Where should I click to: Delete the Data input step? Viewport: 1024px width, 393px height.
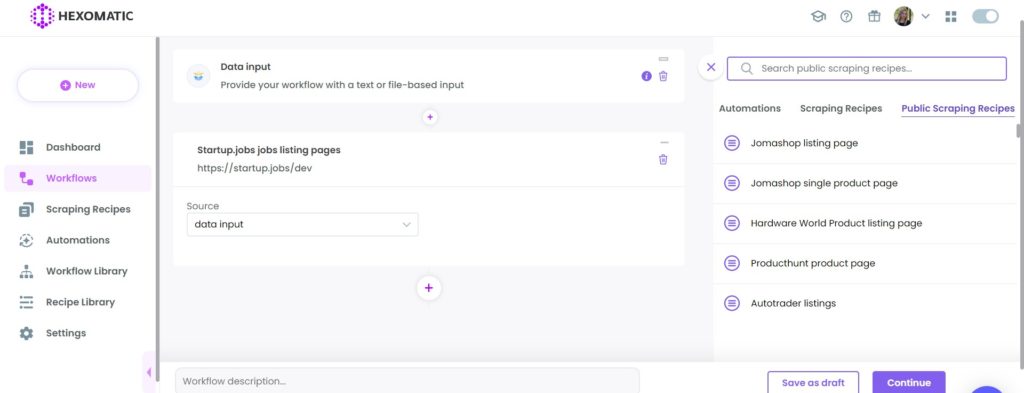click(x=663, y=76)
